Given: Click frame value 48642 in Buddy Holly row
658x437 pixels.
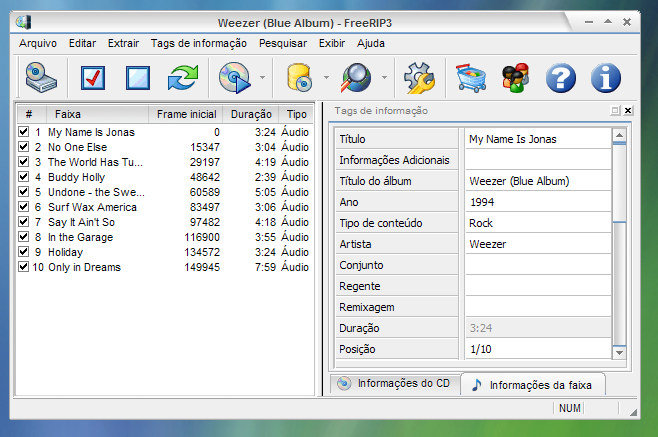Looking at the screenshot, I should click(205, 177).
